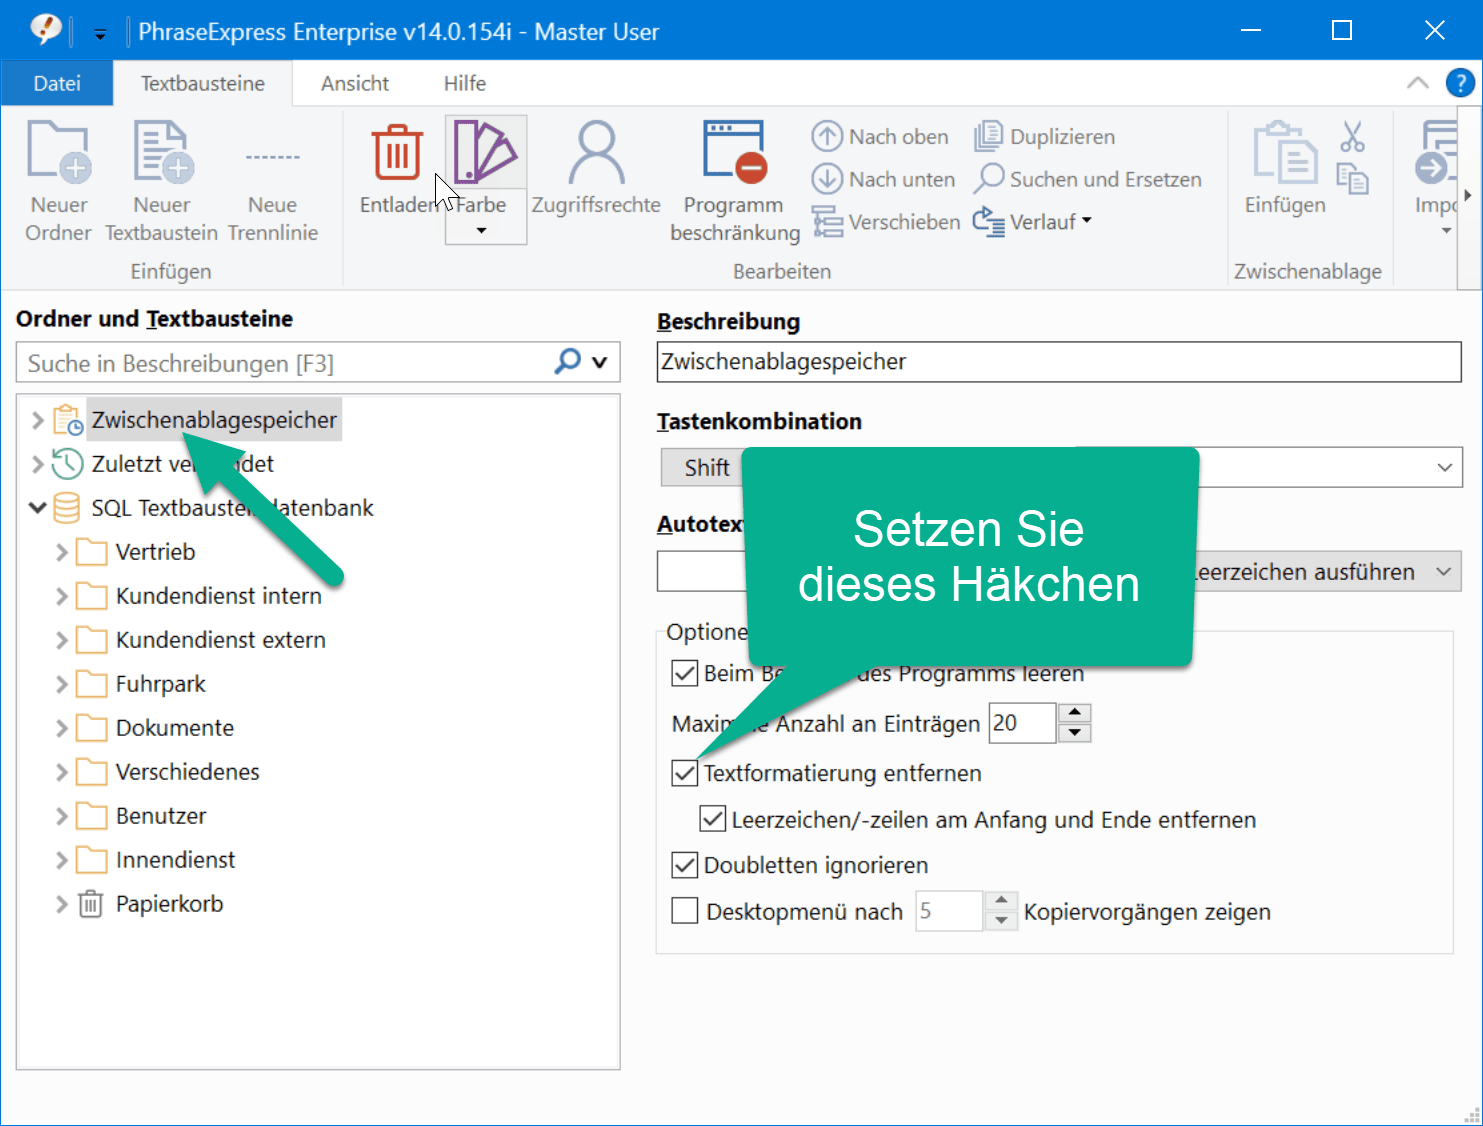Open the Datei menu
This screenshot has width=1483, height=1126.
click(x=57, y=83)
